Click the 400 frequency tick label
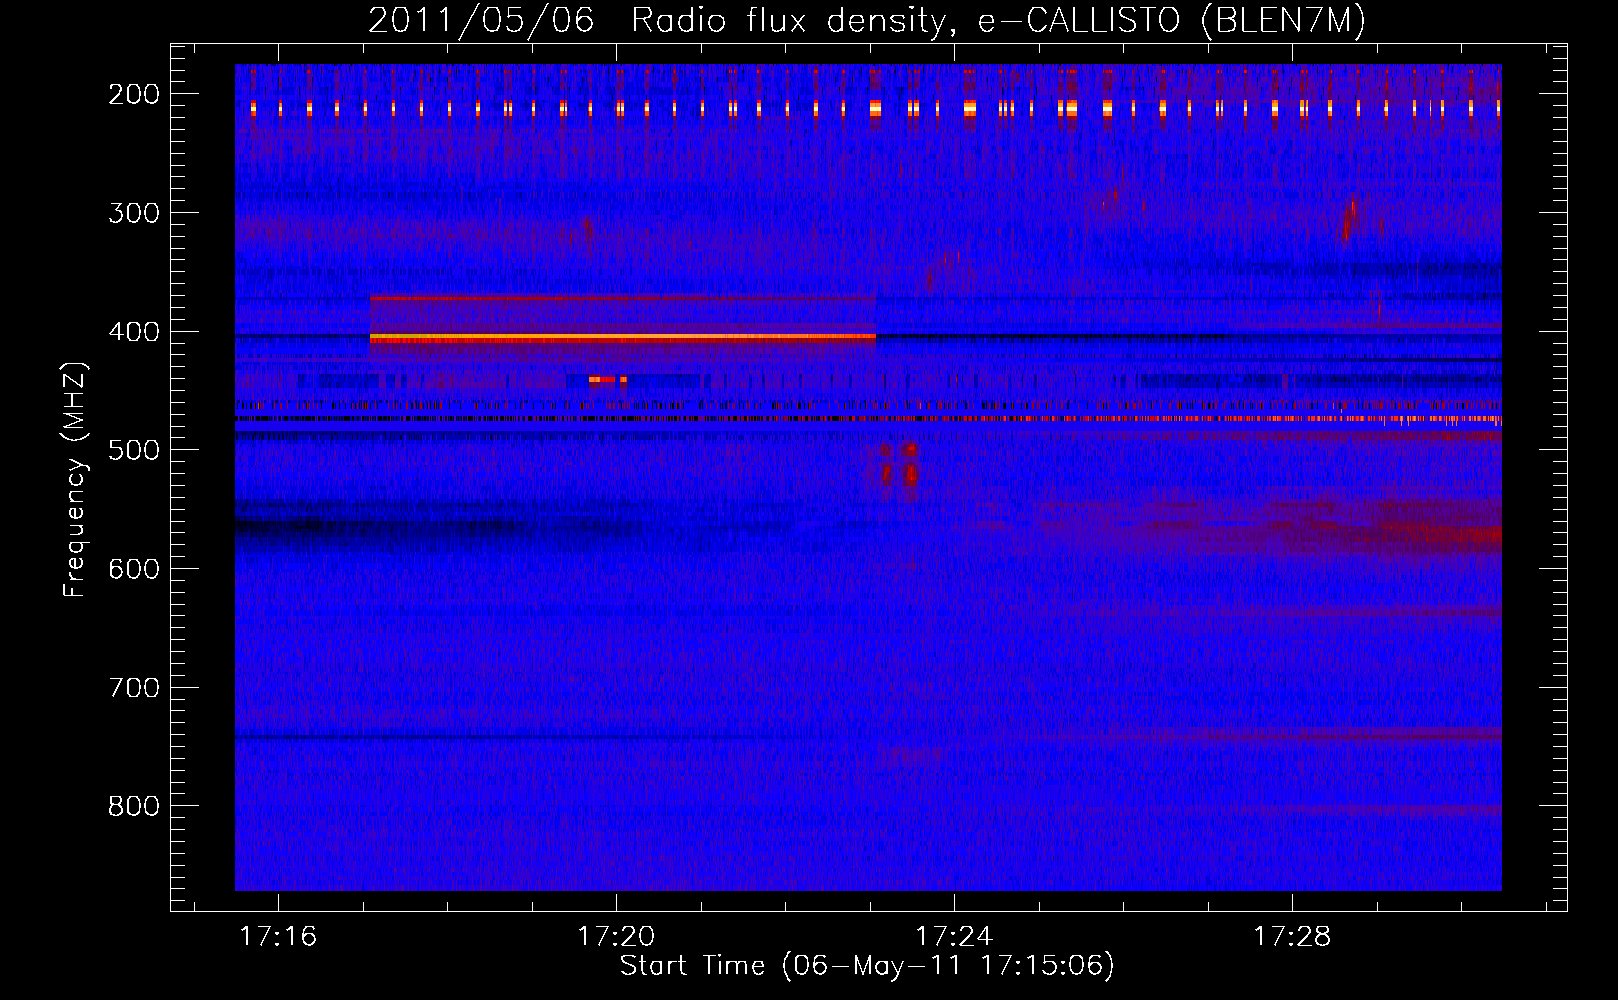This screenshot has height=1000, width=1618. pos(133,332)
